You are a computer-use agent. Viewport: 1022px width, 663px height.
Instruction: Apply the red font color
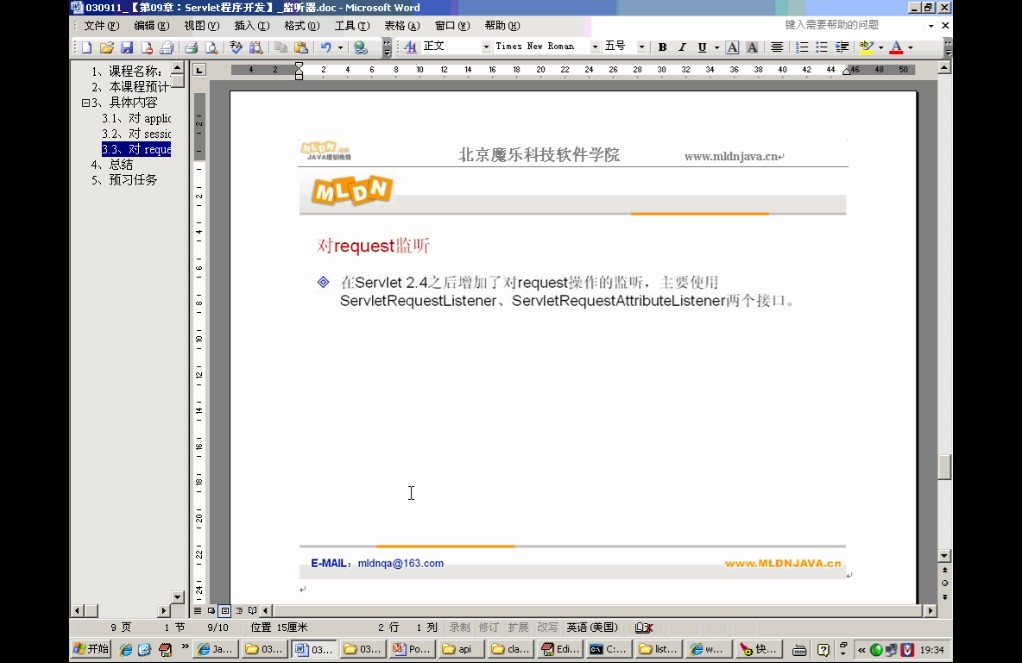tap(896, 47)
